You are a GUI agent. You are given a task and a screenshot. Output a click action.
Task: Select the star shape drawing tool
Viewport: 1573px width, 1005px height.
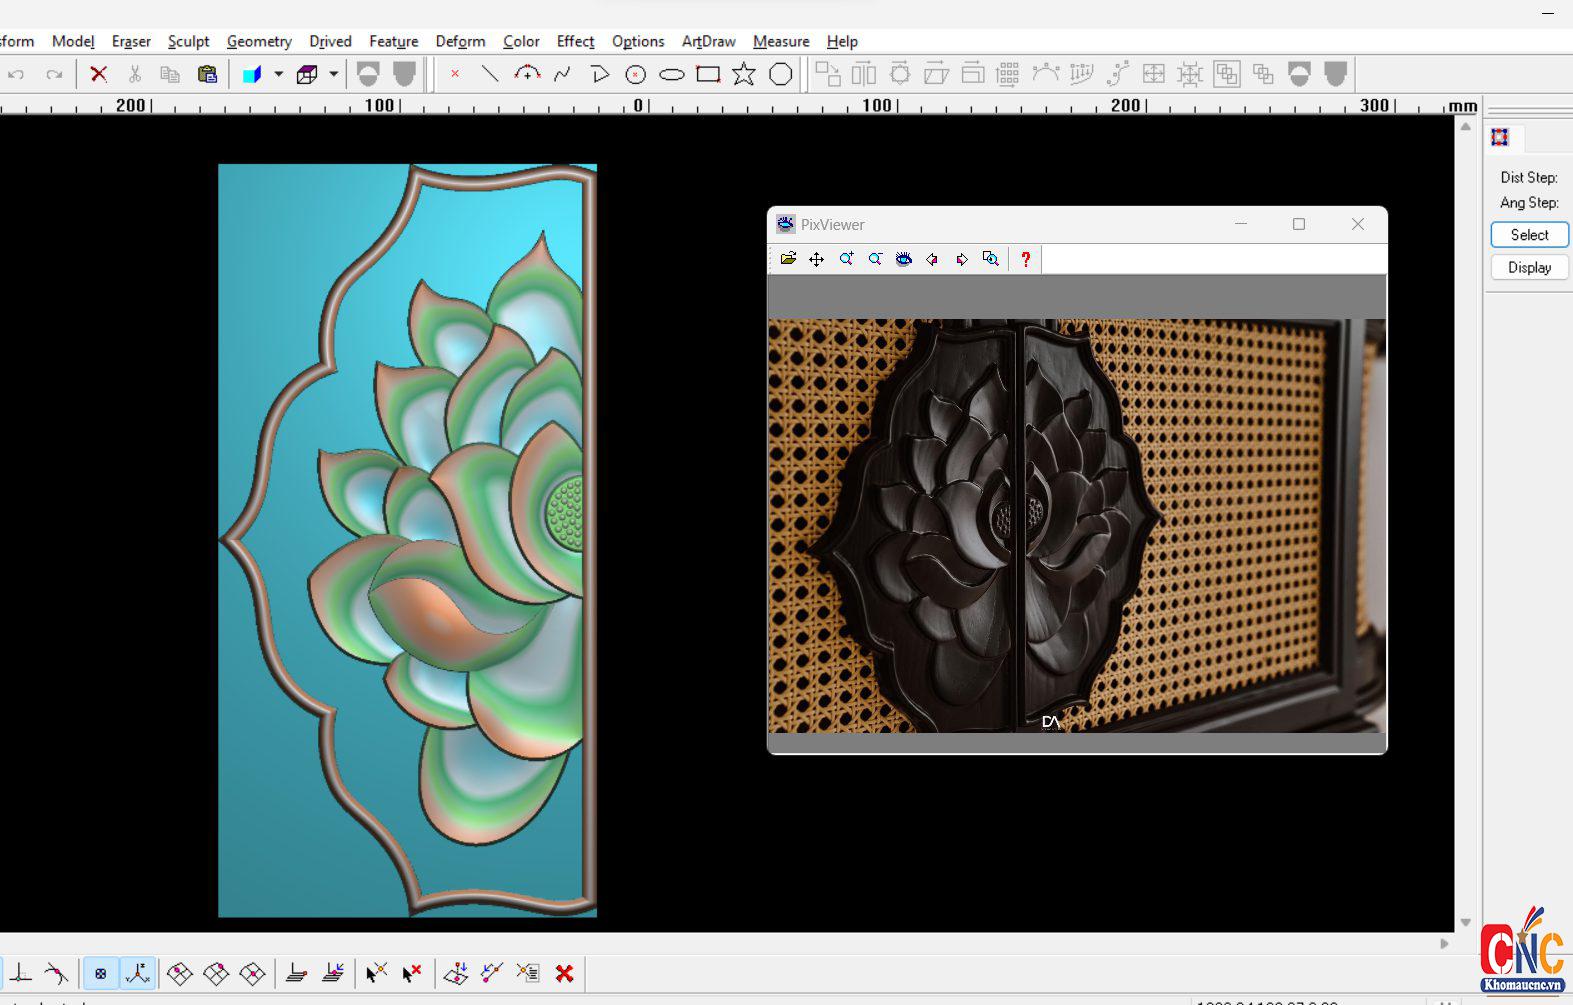tap(744, 74)
